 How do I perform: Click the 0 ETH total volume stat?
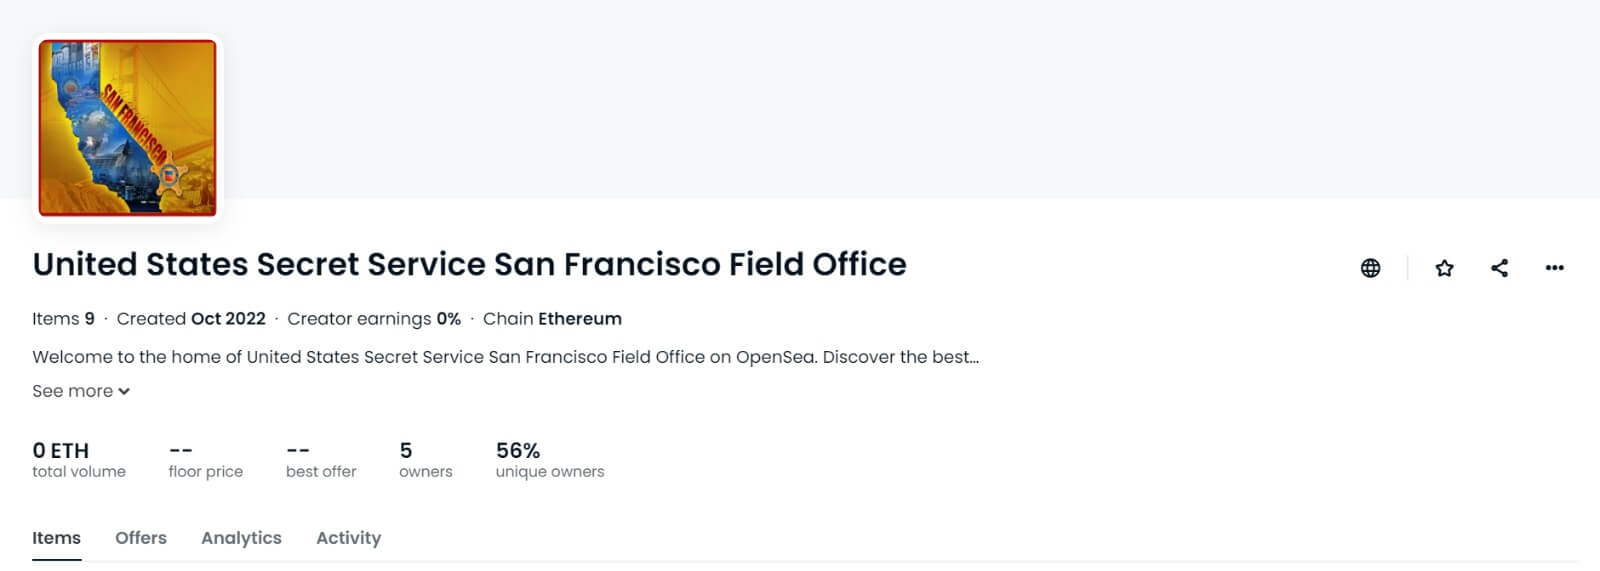point(79,460)
